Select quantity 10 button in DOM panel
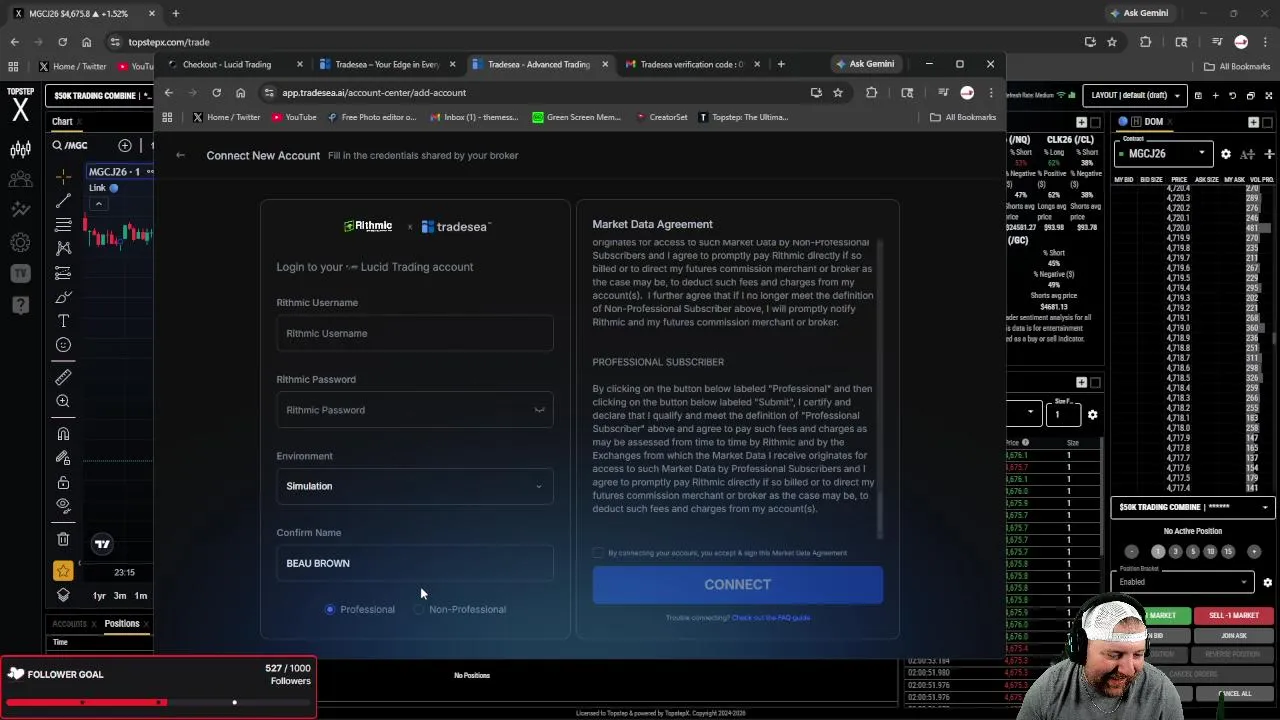1280x720 pixels. pyautogui.click(x=1210, y=551)
